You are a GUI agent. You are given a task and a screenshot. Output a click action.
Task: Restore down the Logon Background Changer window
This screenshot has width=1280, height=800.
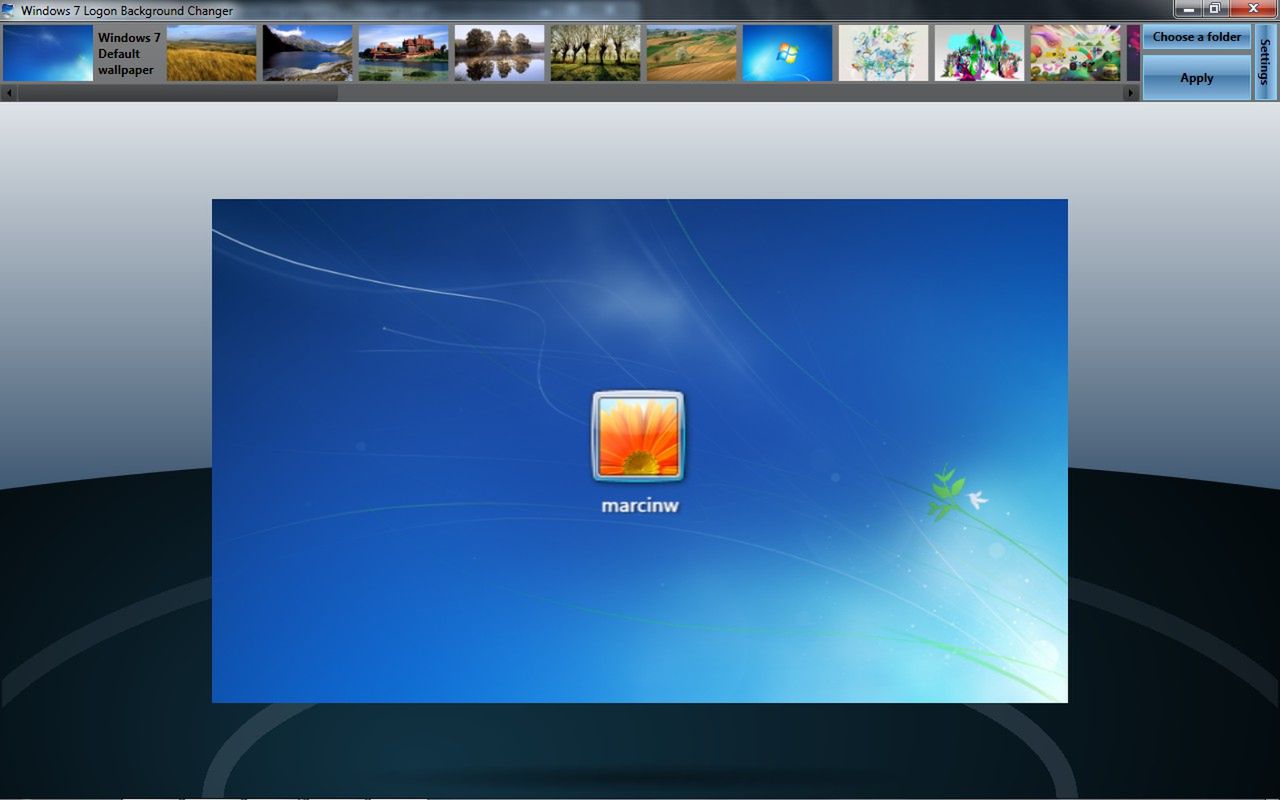coord(1214,8)
